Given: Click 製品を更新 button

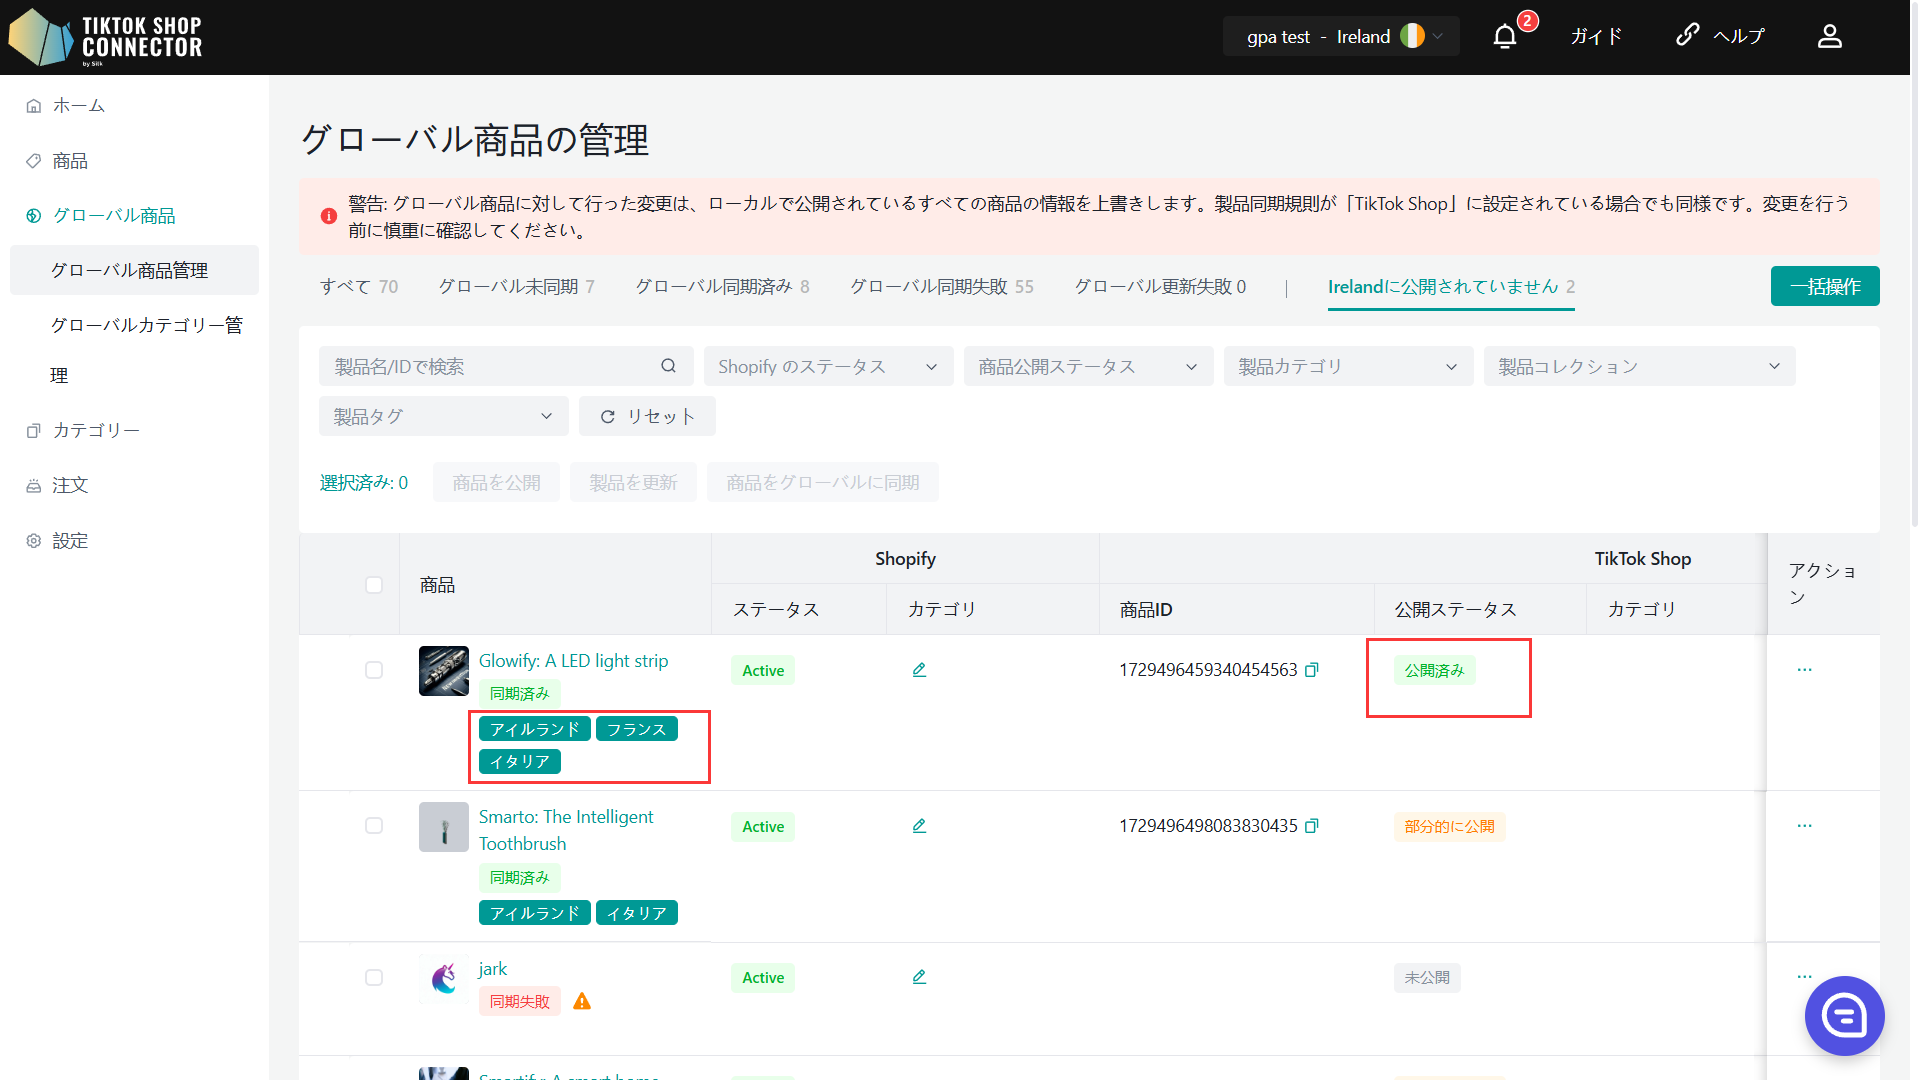Looking at the screenshot, I should pyautogui.click(x=633, y=482).
